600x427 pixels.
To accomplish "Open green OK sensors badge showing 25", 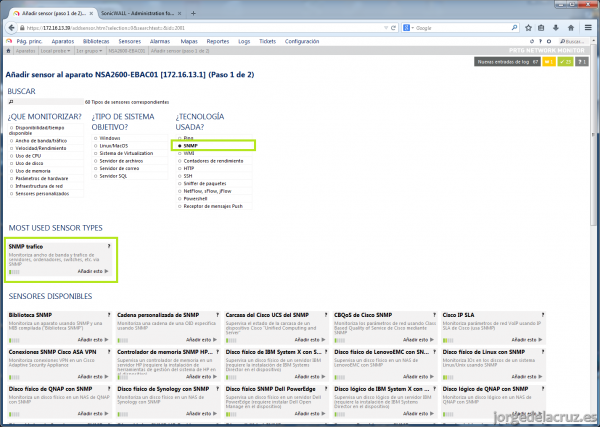I will 565,62.
